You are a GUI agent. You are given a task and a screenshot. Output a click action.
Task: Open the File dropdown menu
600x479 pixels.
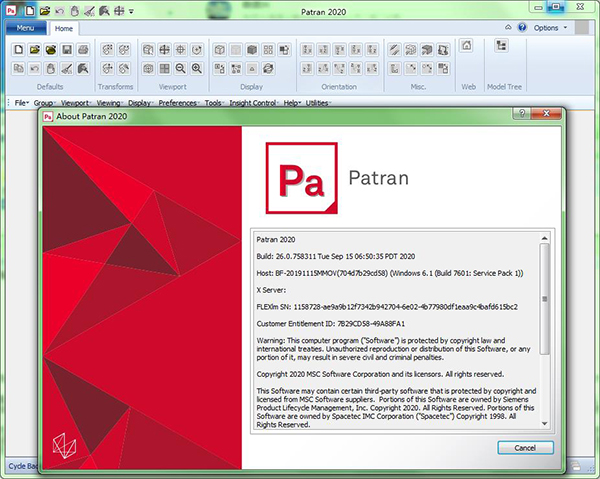(x=21, y=103)
